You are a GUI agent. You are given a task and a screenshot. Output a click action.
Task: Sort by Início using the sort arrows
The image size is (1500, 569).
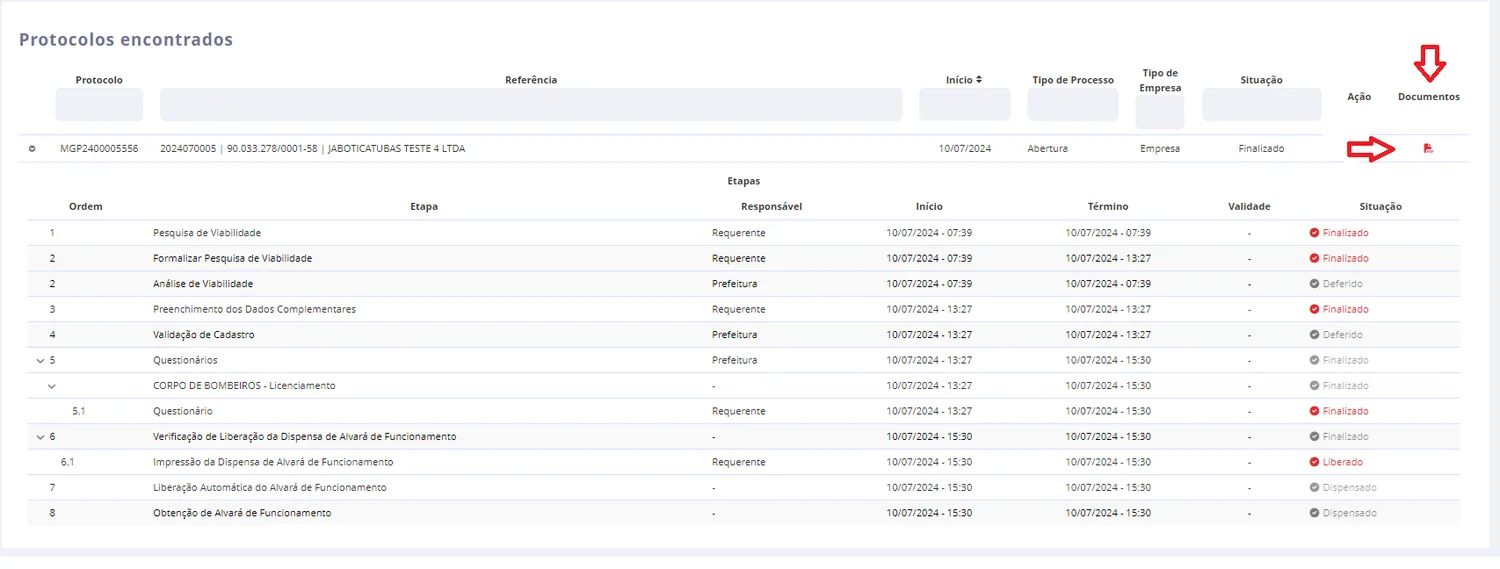979,80
